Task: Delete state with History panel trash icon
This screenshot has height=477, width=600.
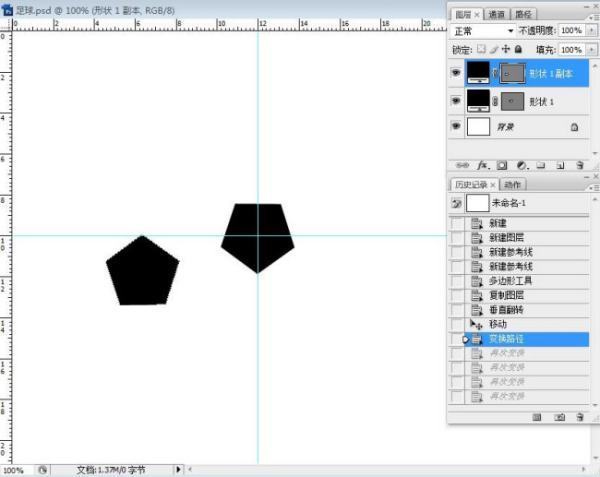Action: [579, 416]
